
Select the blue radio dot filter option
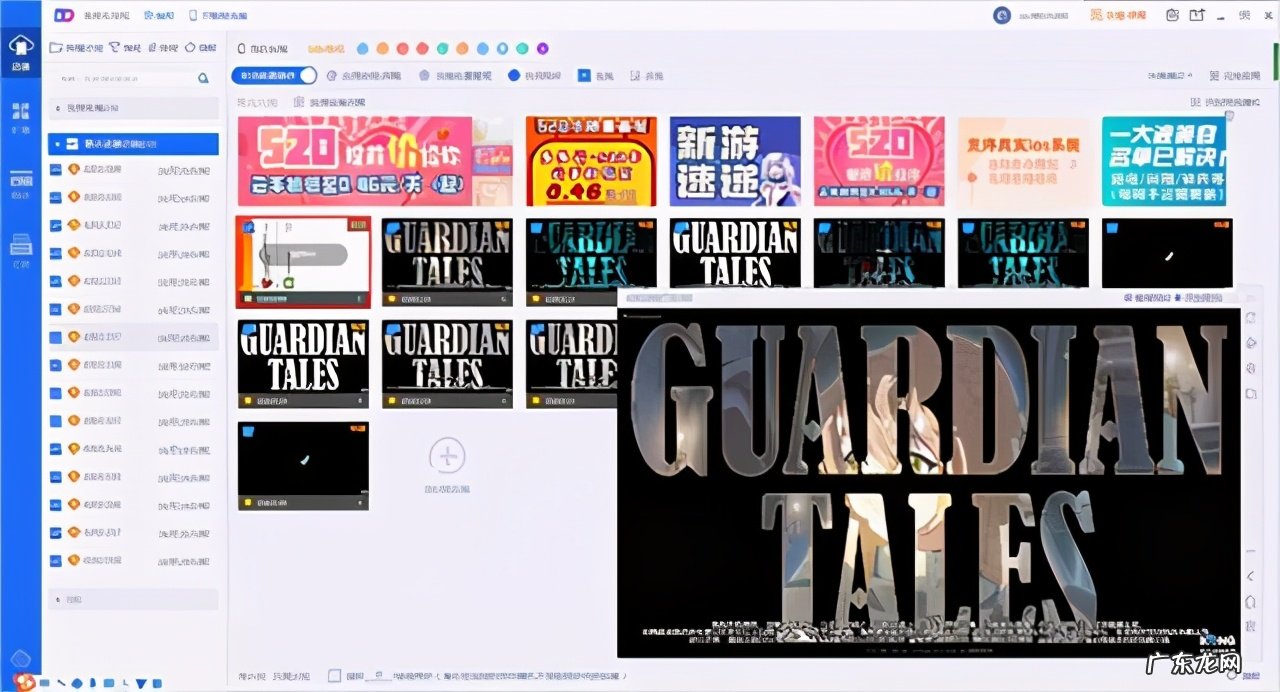click(x=514, y=75)
